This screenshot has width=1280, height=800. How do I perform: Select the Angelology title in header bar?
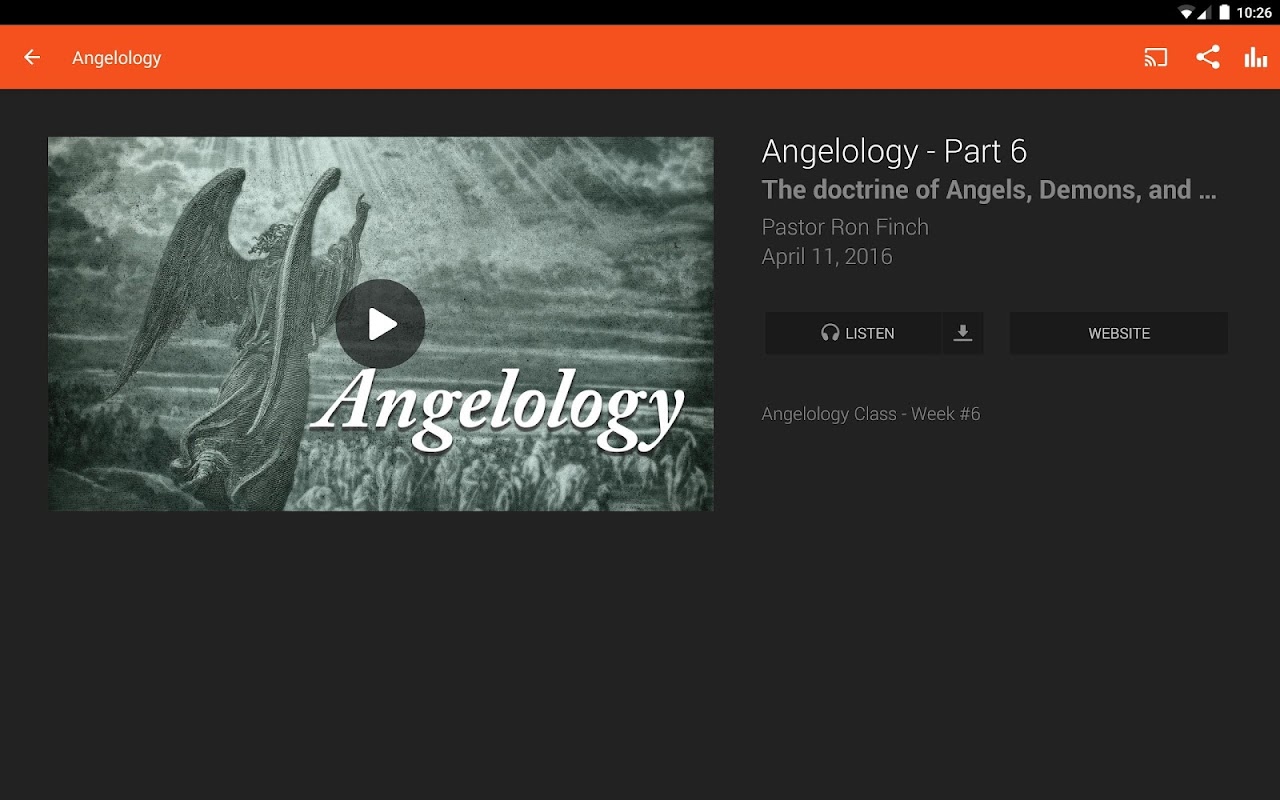coord(116,58)
